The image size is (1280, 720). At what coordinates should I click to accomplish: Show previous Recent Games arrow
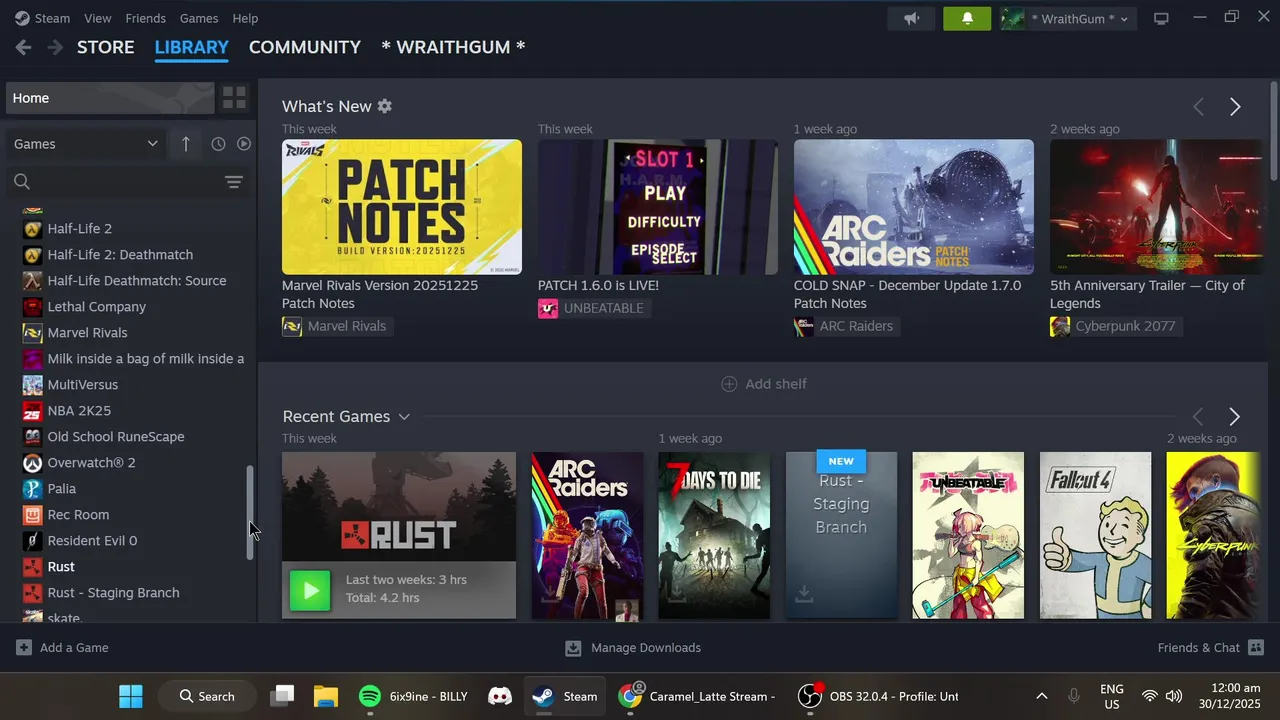point(1197,416)
